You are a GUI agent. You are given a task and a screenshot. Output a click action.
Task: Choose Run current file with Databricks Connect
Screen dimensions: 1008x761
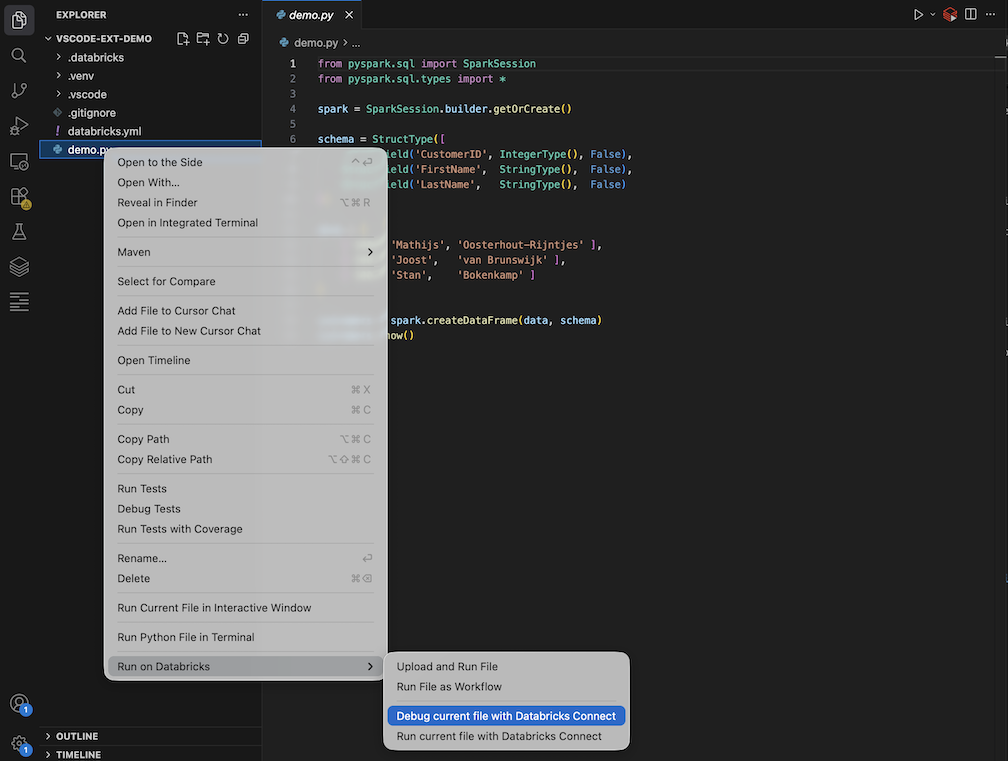click(507, 737)
